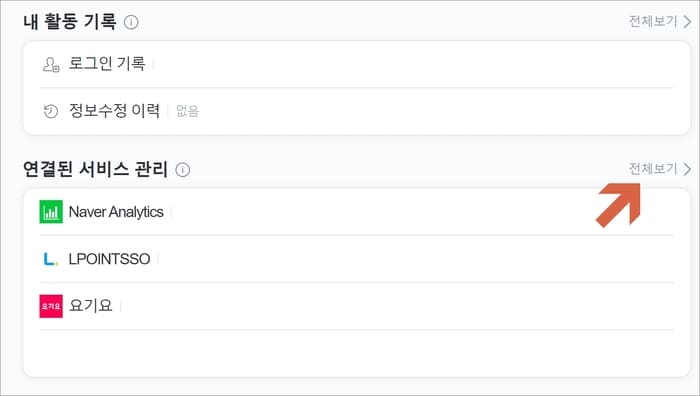Click the login record user icon
The width and height of the screenshot is (700, 396).
51,64
